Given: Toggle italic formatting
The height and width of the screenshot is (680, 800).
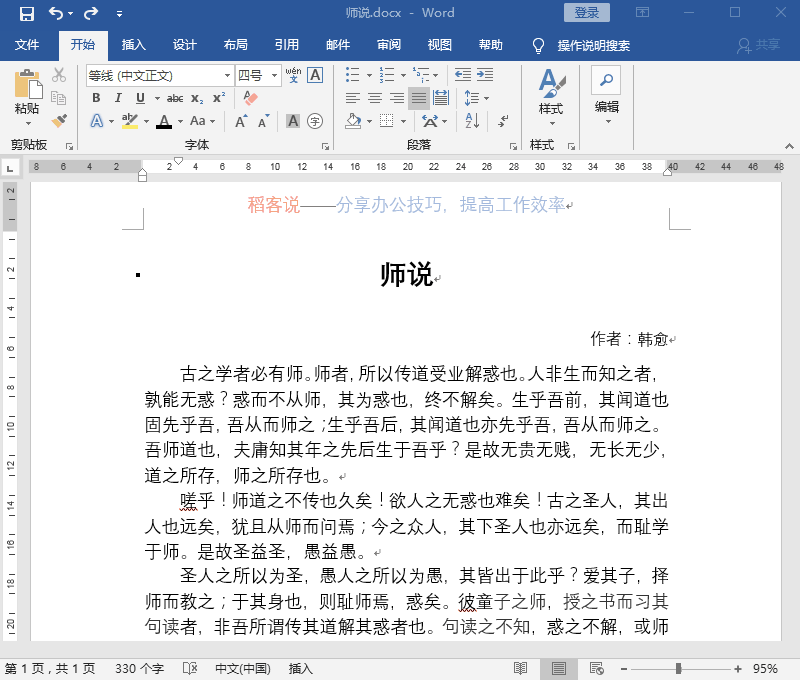Looking at the screenshot, I should click(x=118, y=98).
